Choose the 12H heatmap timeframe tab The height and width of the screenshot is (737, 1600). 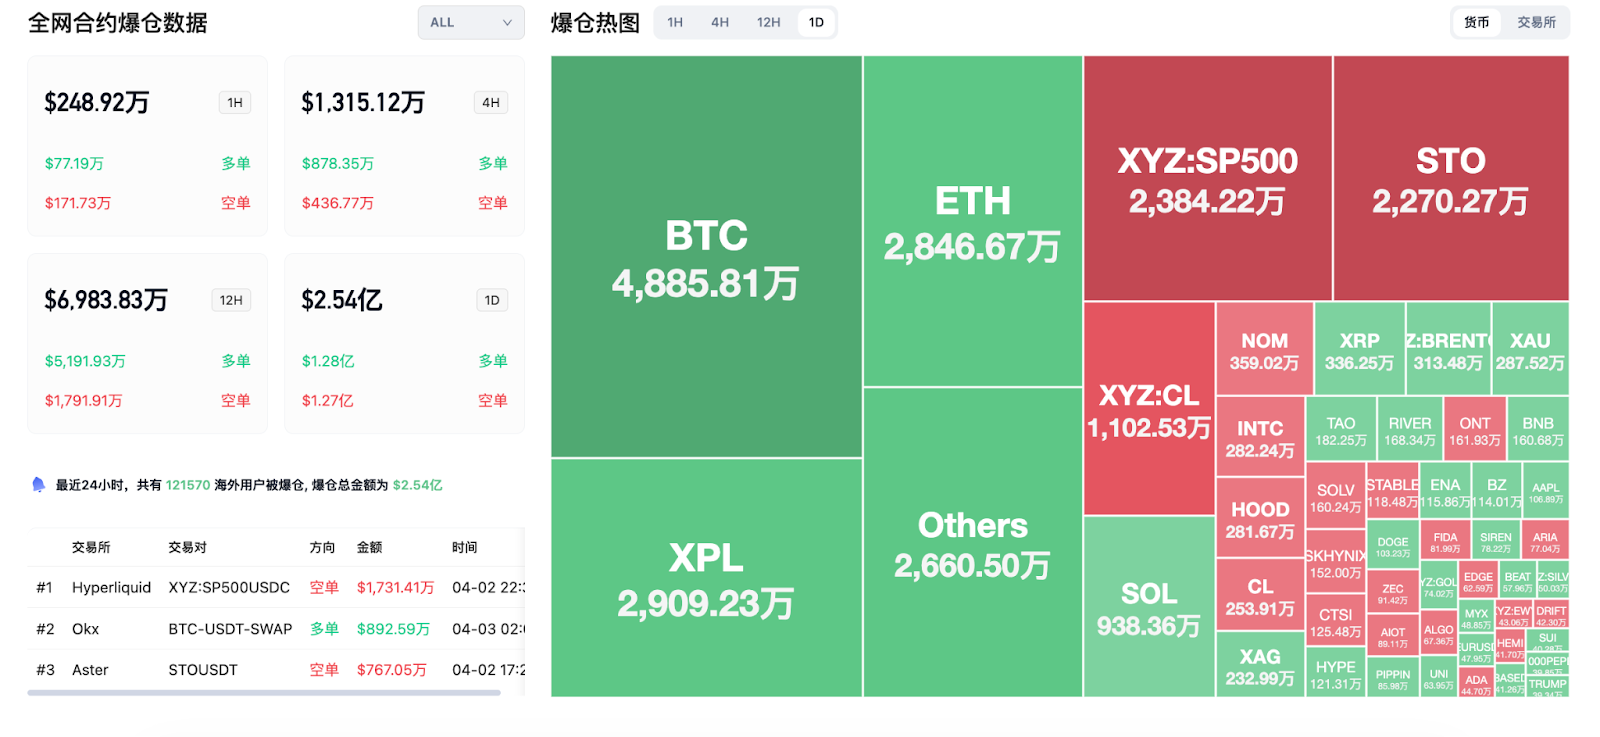click(x=768, y=23)
